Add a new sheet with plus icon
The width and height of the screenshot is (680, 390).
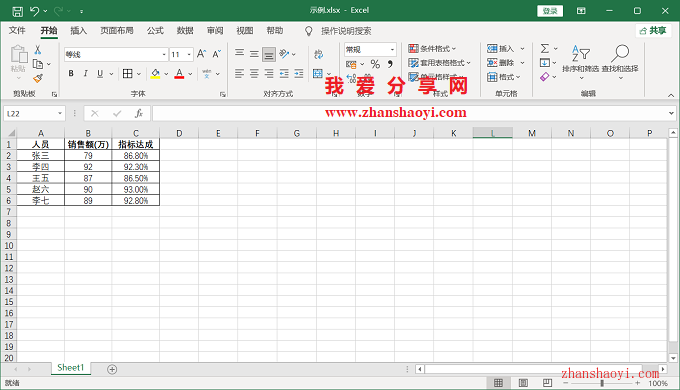coord(112,370)
